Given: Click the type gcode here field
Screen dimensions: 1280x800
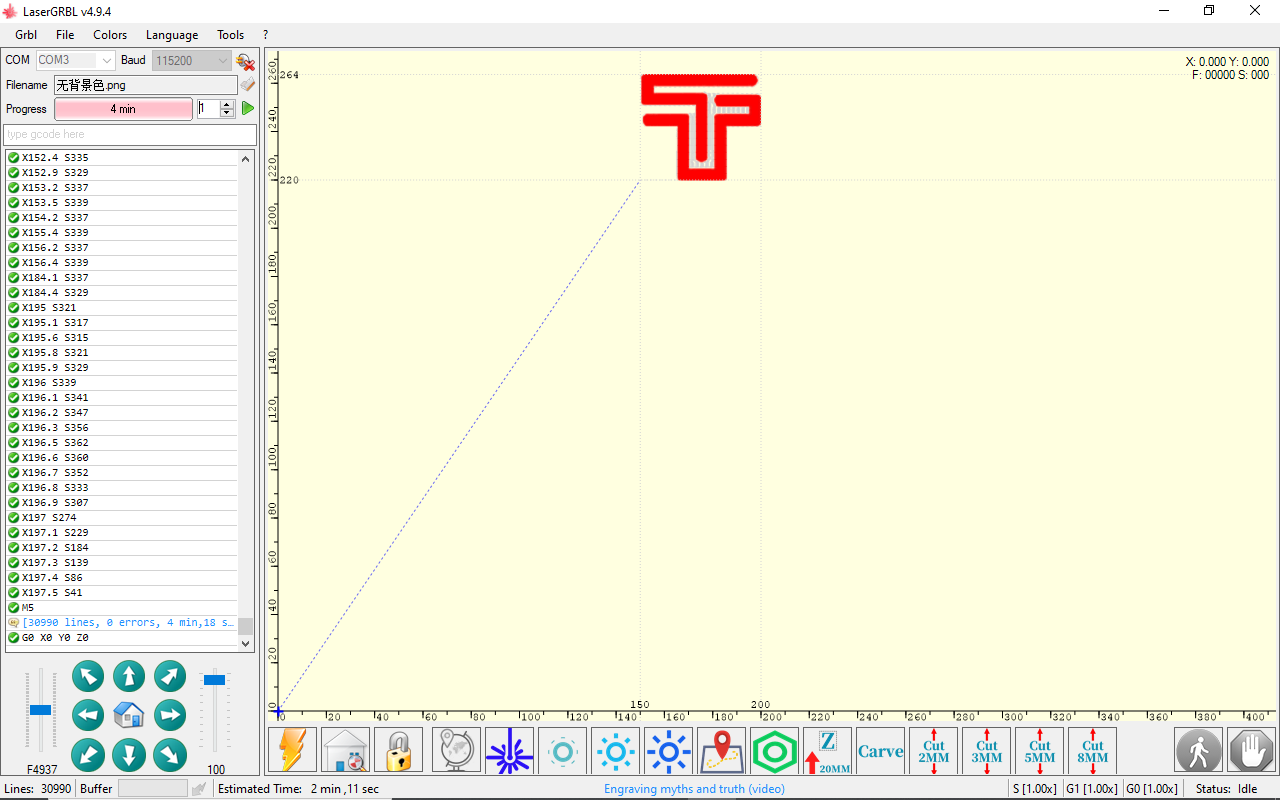Looking at the screenshot, I should [x=130, y=134].
